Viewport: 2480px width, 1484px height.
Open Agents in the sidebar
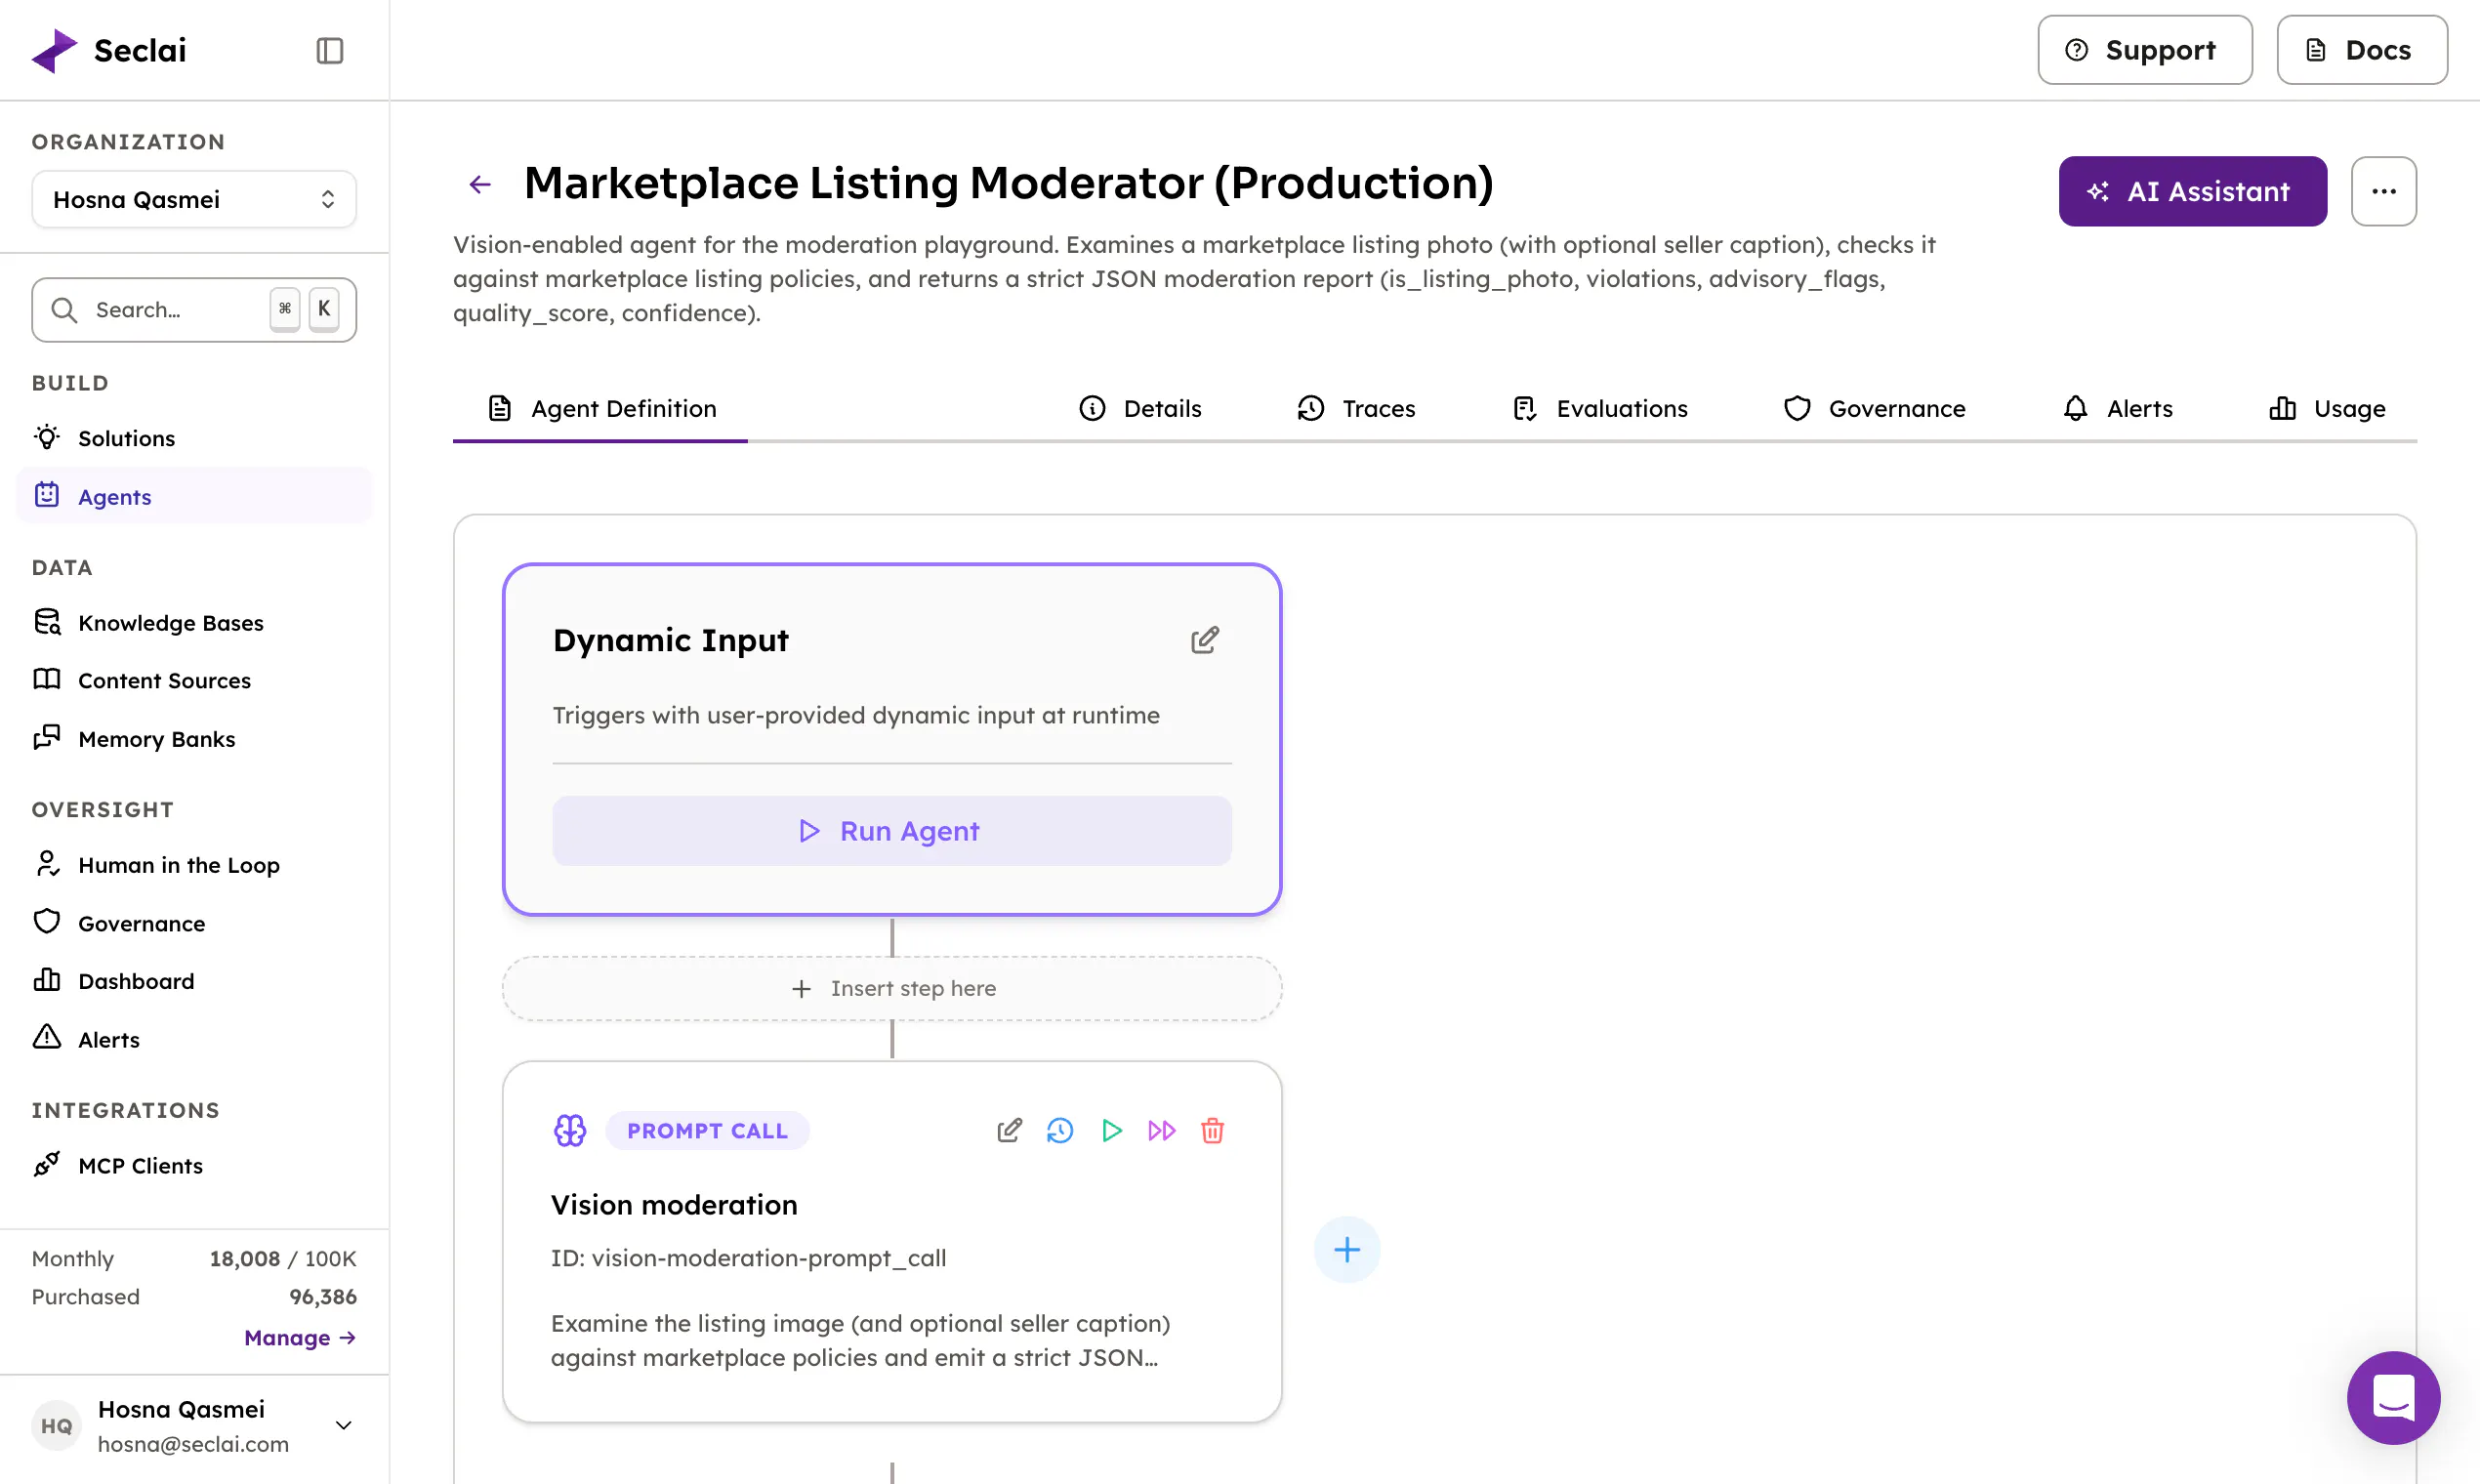[x=194, y=496]
